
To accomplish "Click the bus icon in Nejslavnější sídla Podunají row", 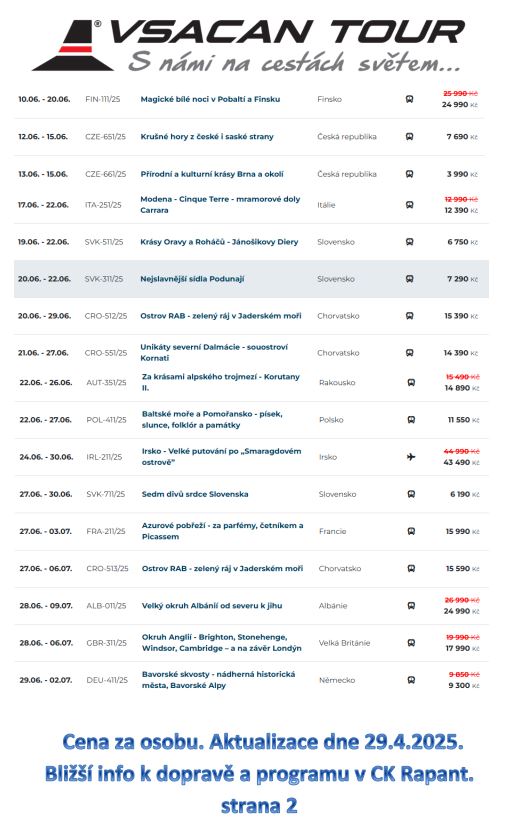I will coord(409,279).
